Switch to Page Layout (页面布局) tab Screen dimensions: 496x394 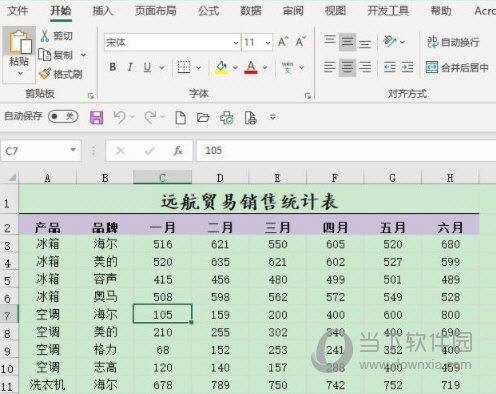pos(156,11)
